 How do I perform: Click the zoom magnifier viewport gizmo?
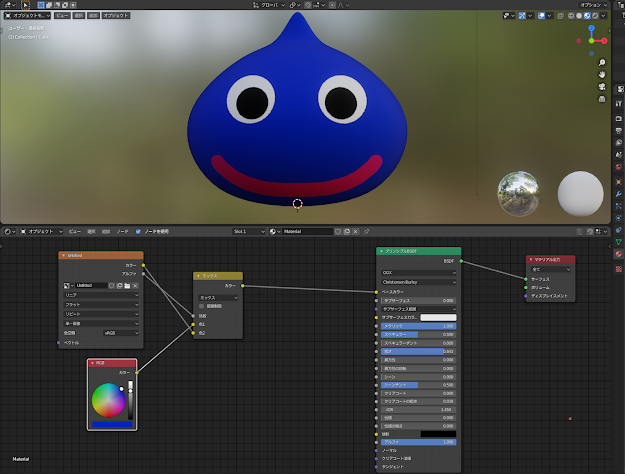coord(602,63)
